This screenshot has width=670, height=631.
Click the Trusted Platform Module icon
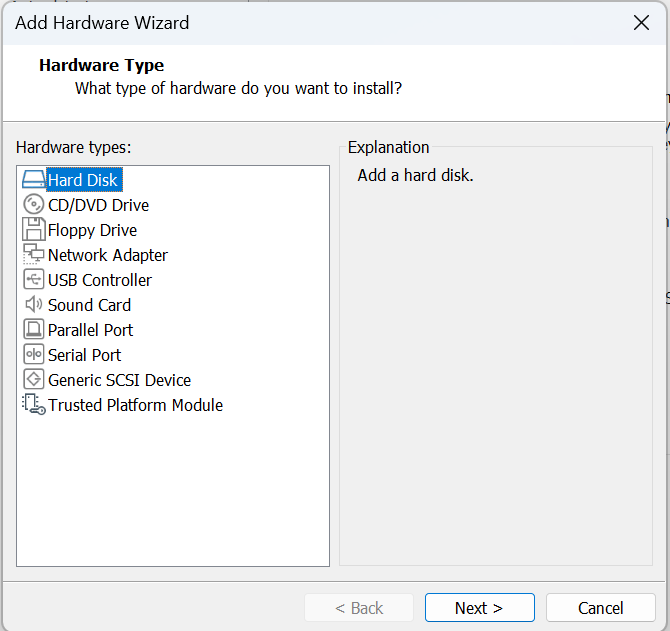pyautogui.click(x=33, y=405)
